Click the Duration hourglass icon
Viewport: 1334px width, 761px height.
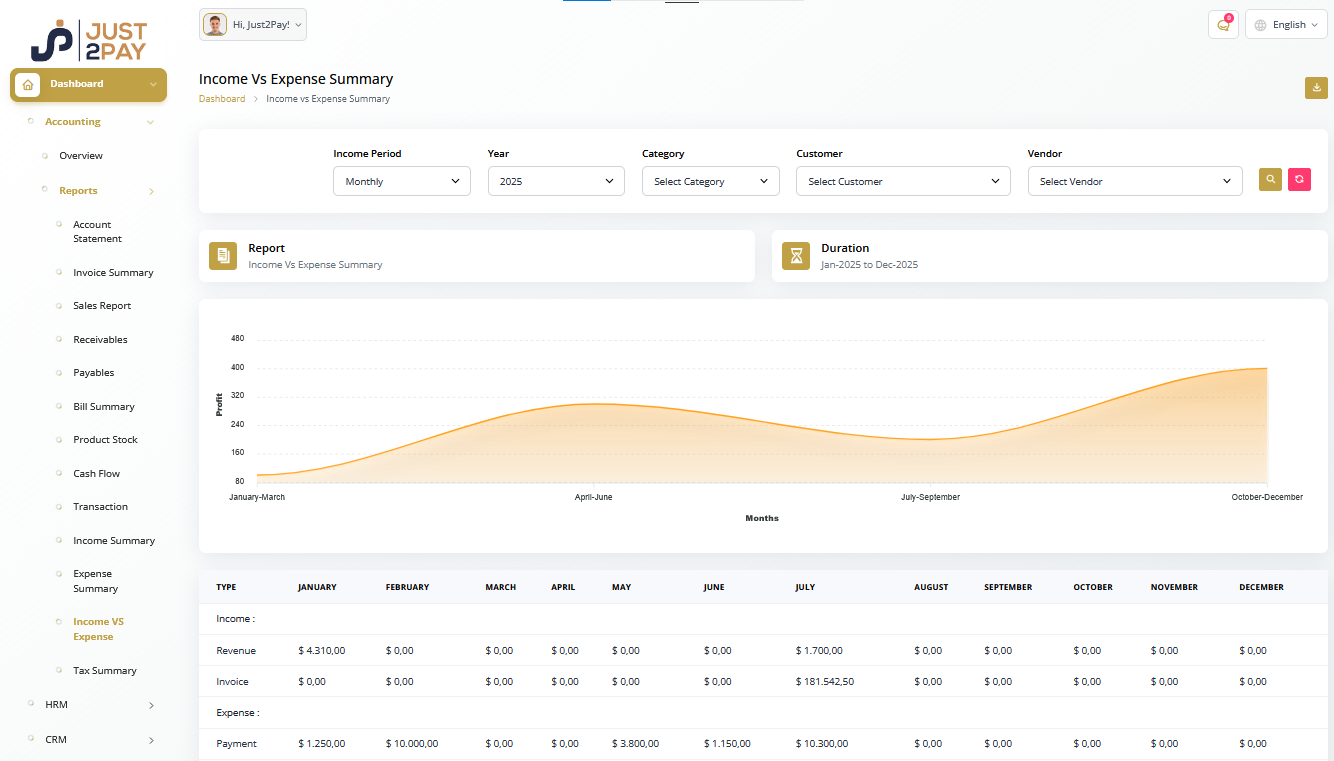coord(796,256)
